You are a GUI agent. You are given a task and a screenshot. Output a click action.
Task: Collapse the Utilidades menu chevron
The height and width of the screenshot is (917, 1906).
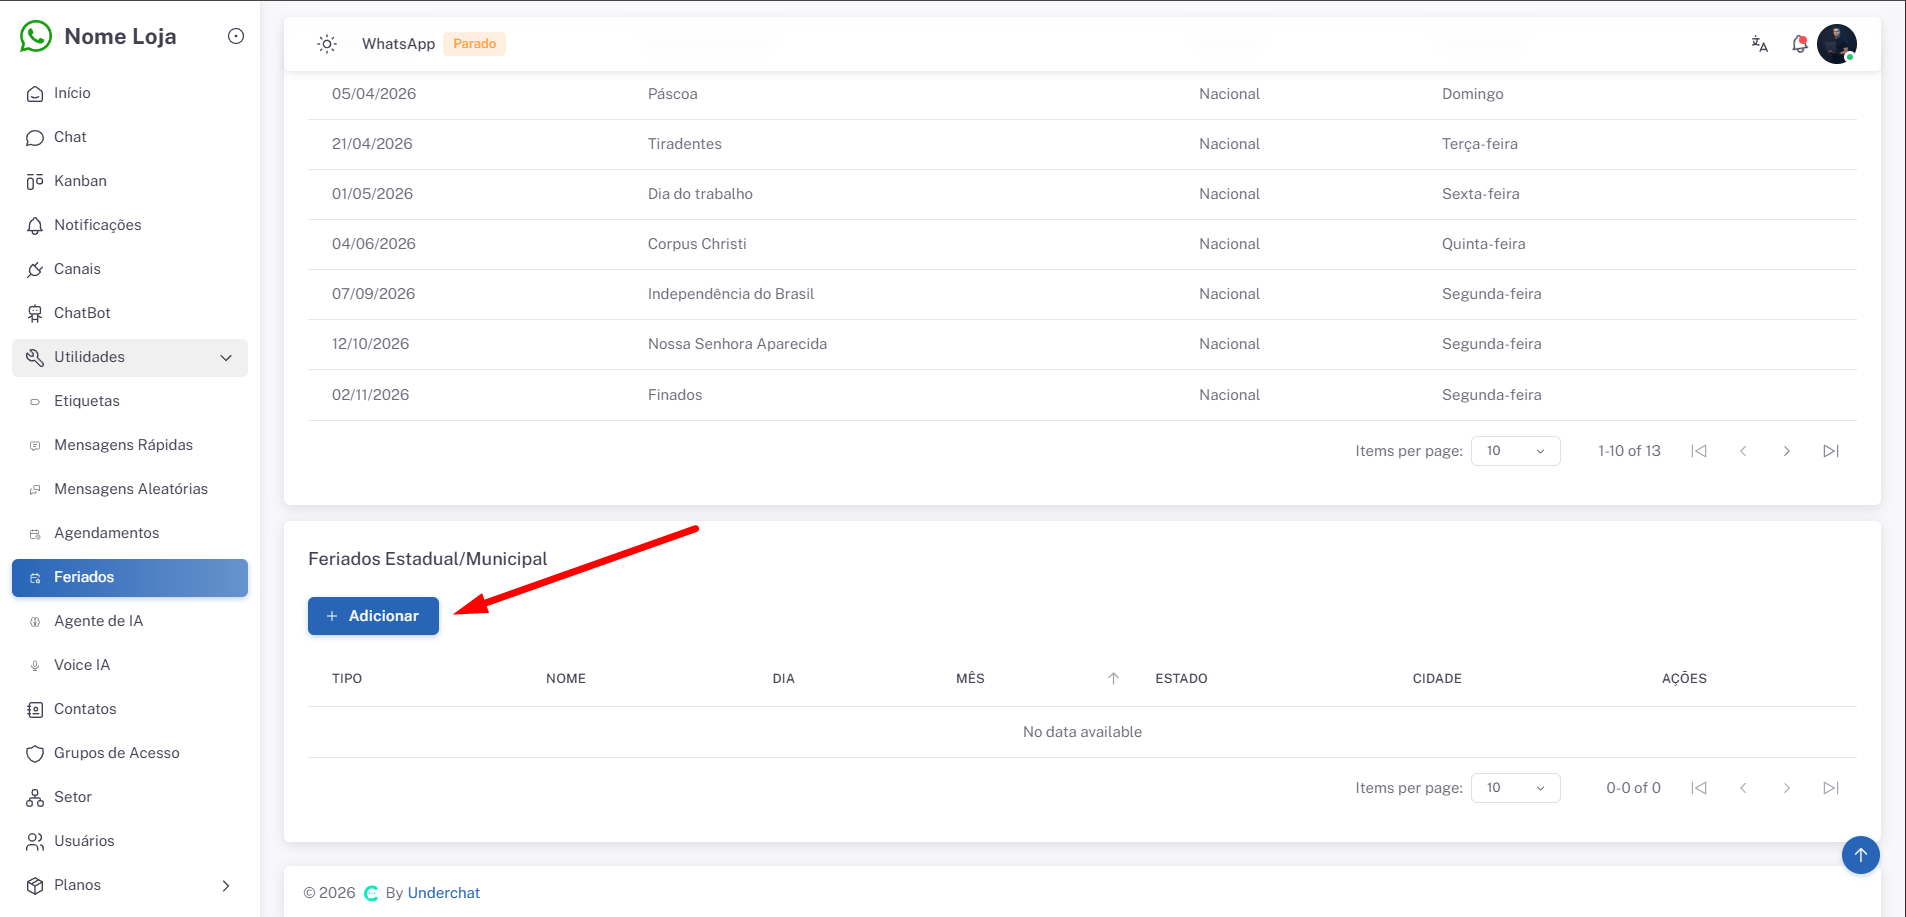[226, 357]
